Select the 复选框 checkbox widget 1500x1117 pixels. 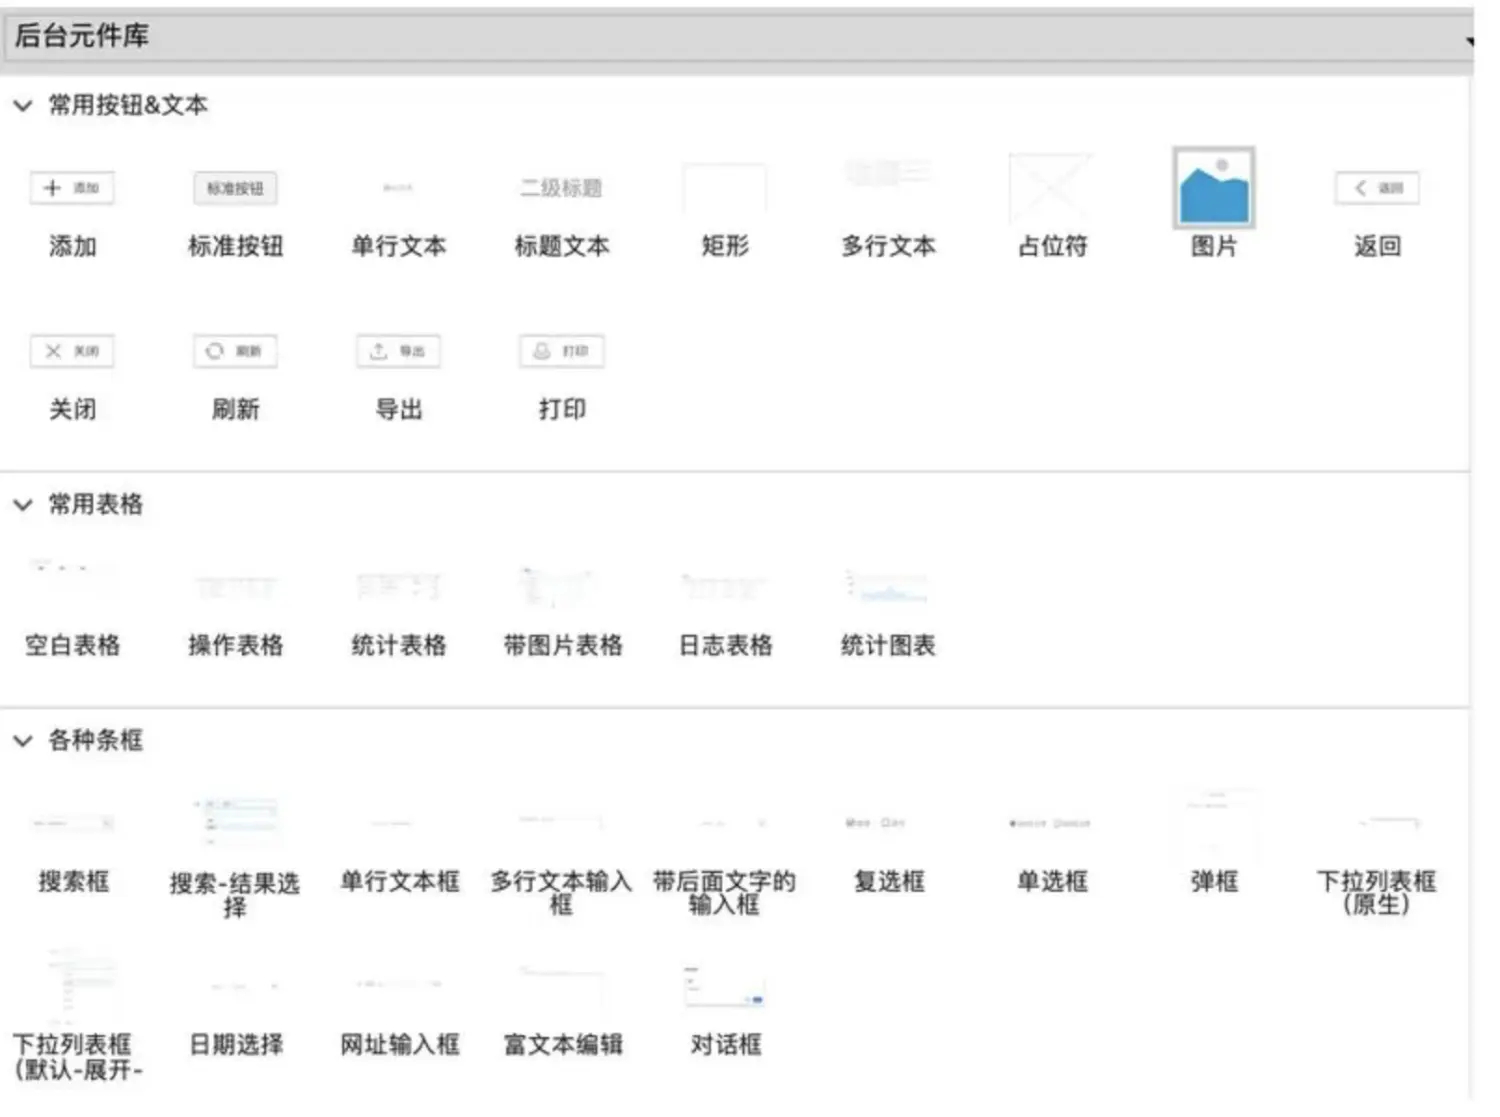[x=888, y=825]
